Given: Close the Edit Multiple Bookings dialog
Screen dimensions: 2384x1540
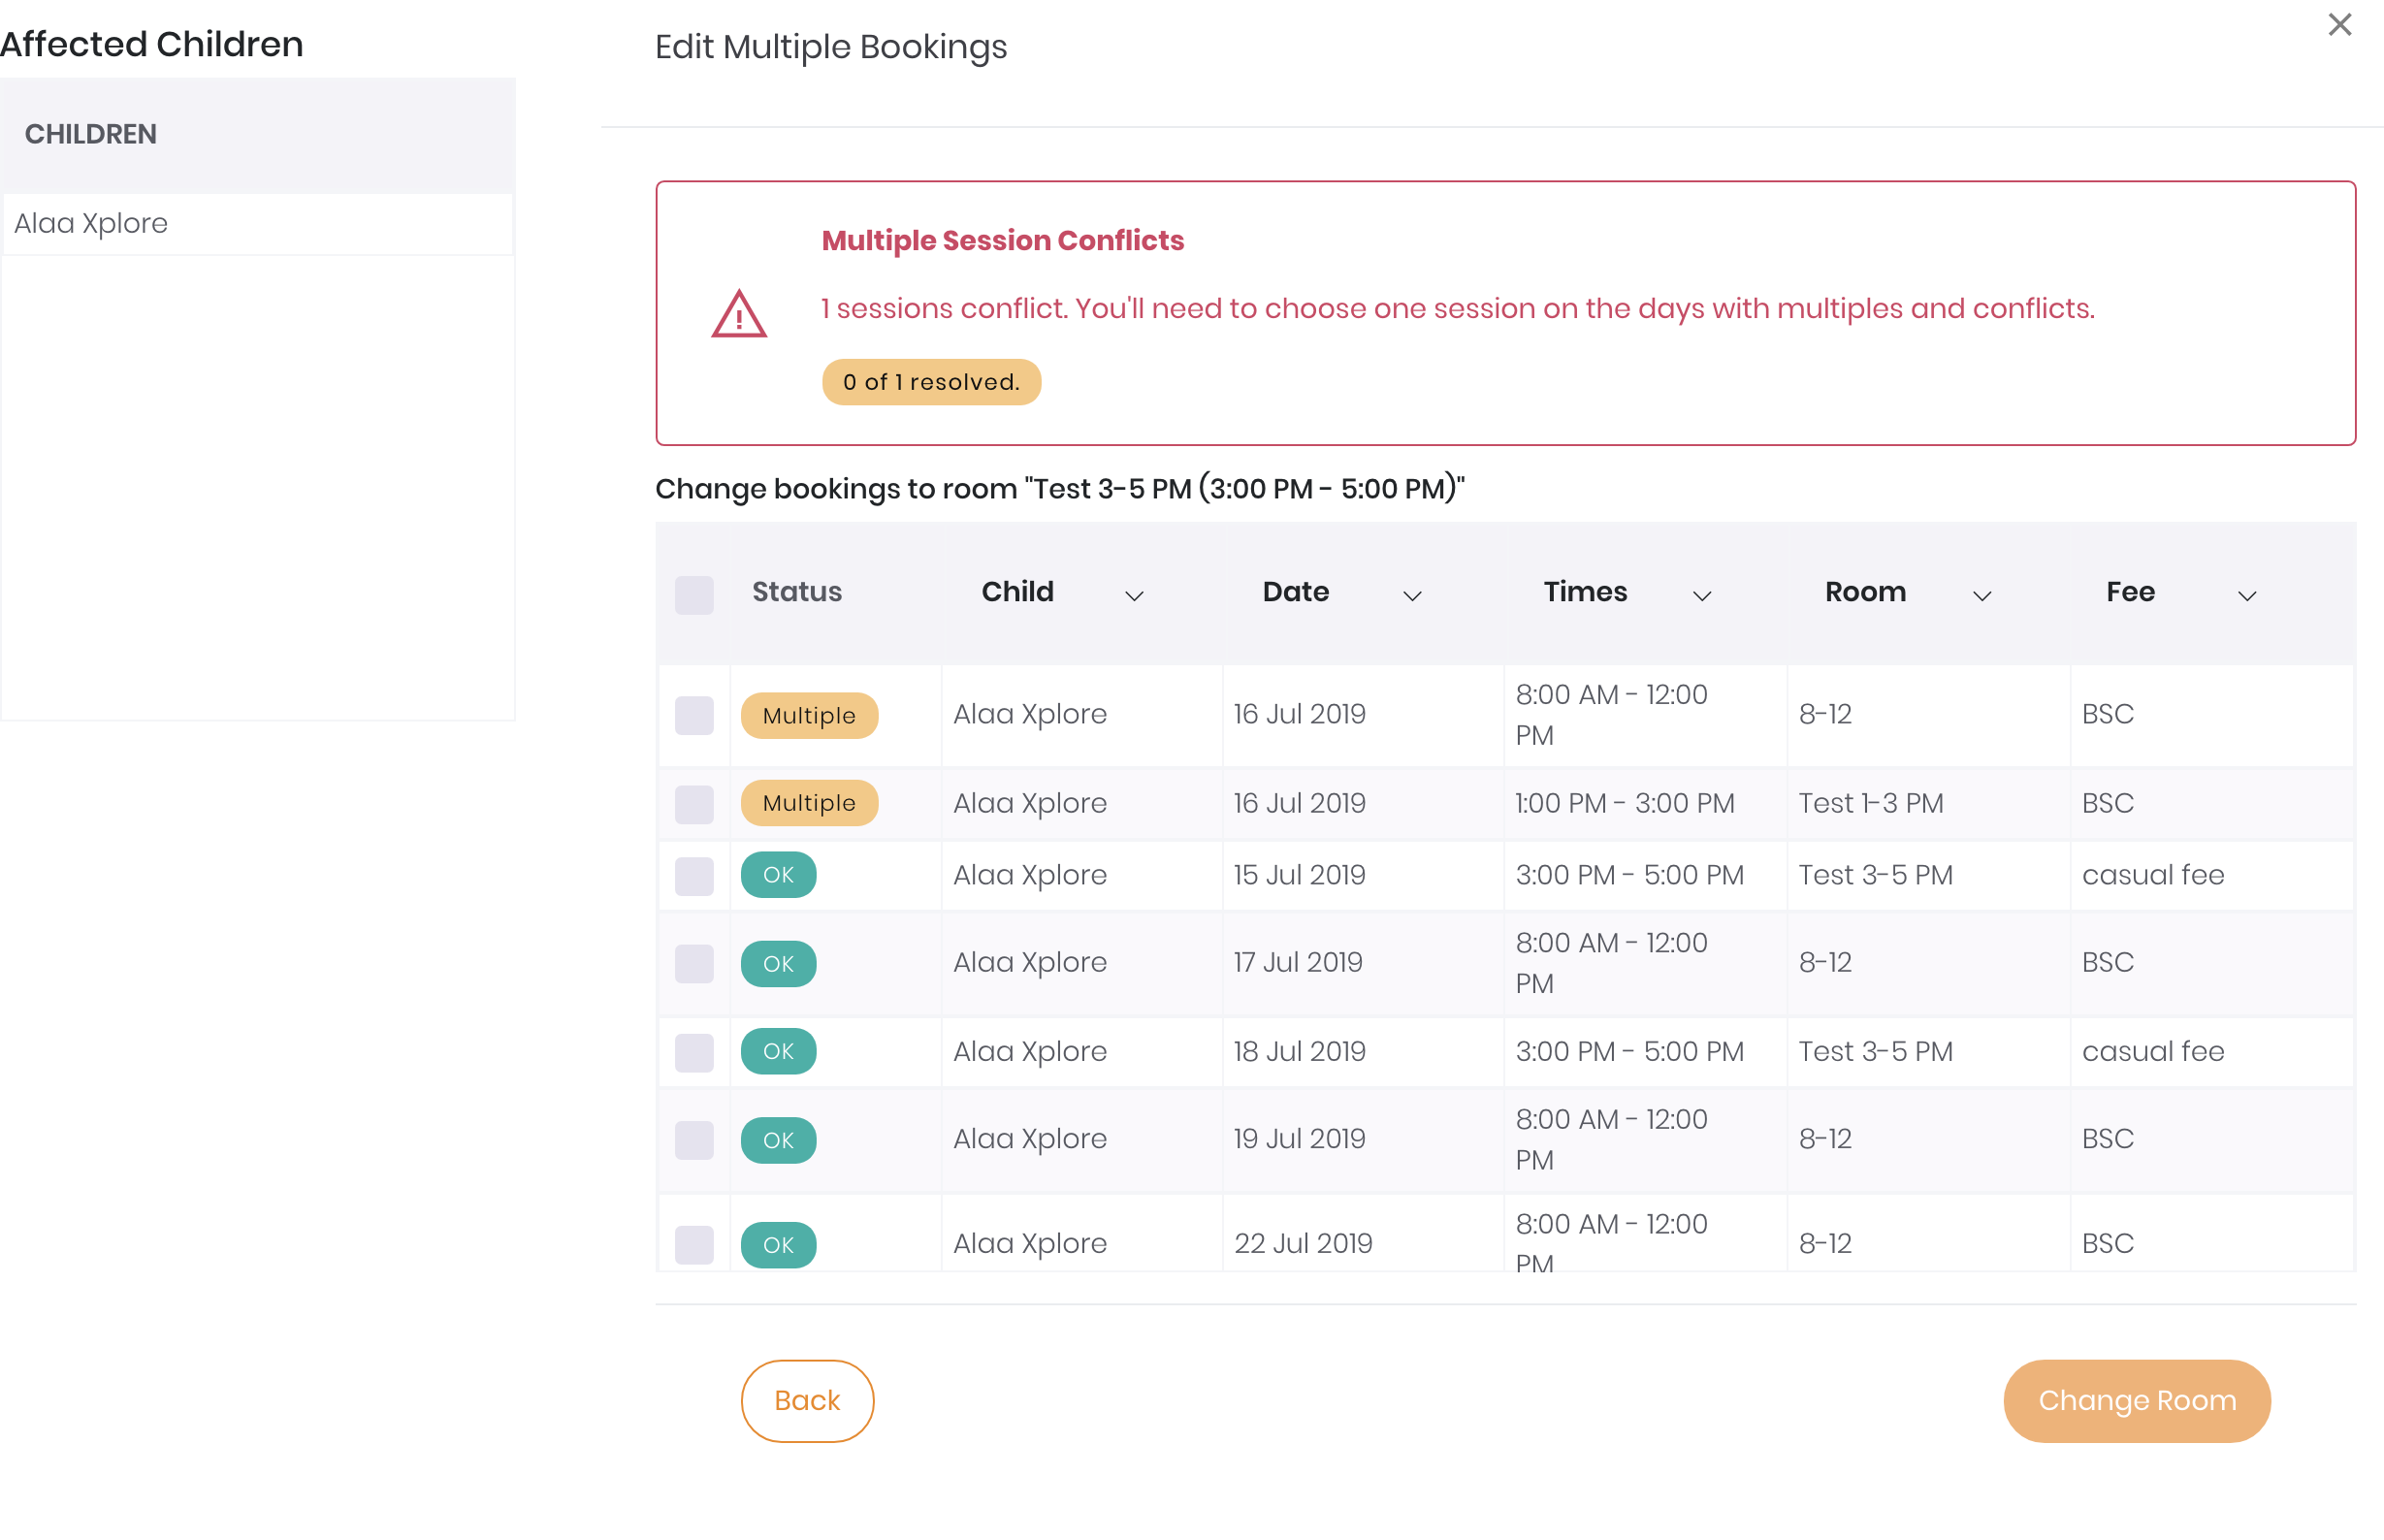Looking at the screenshot, I should tap(2339, 25).
